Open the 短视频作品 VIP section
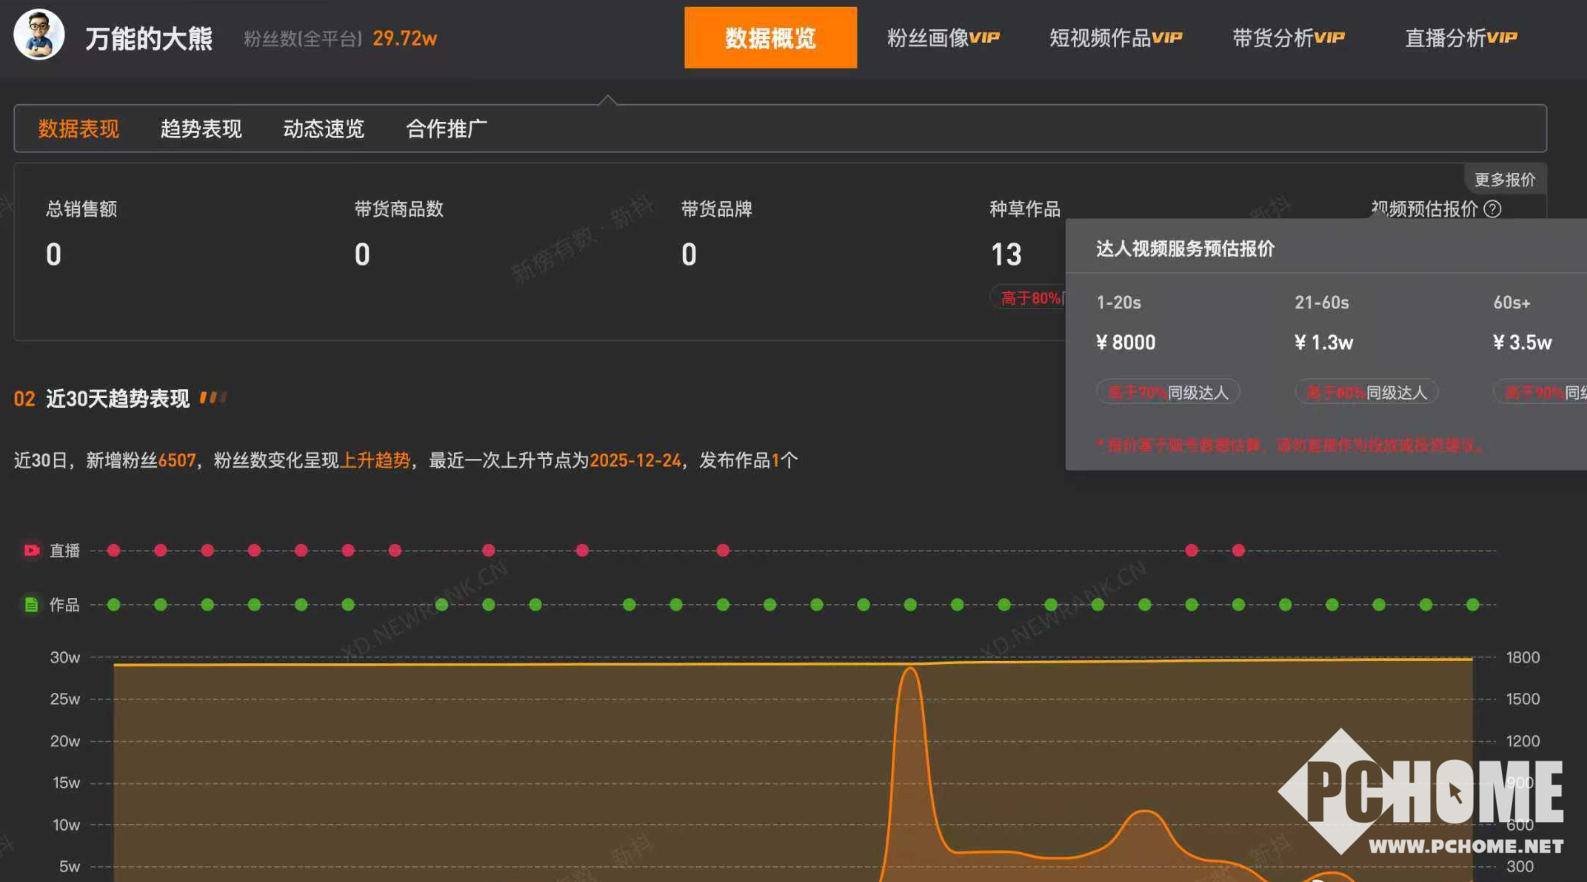Viewport: 1587px width, 882px height. pyautogui.click(x=1115, y=38)
